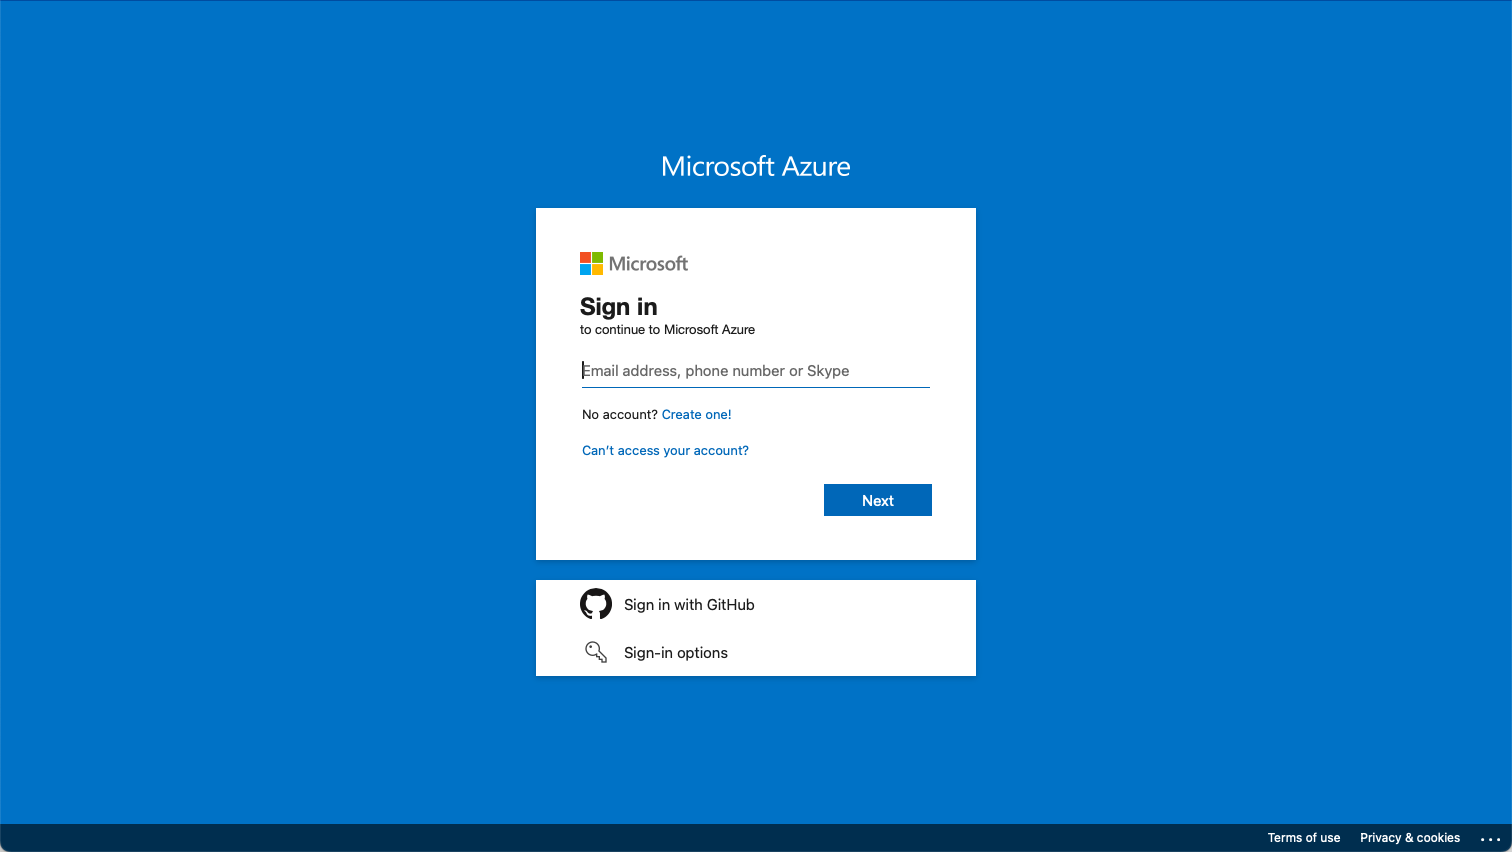This screenshot has width=1512, height=852.
Task: Click the Sign in heading
Action: 618,307
